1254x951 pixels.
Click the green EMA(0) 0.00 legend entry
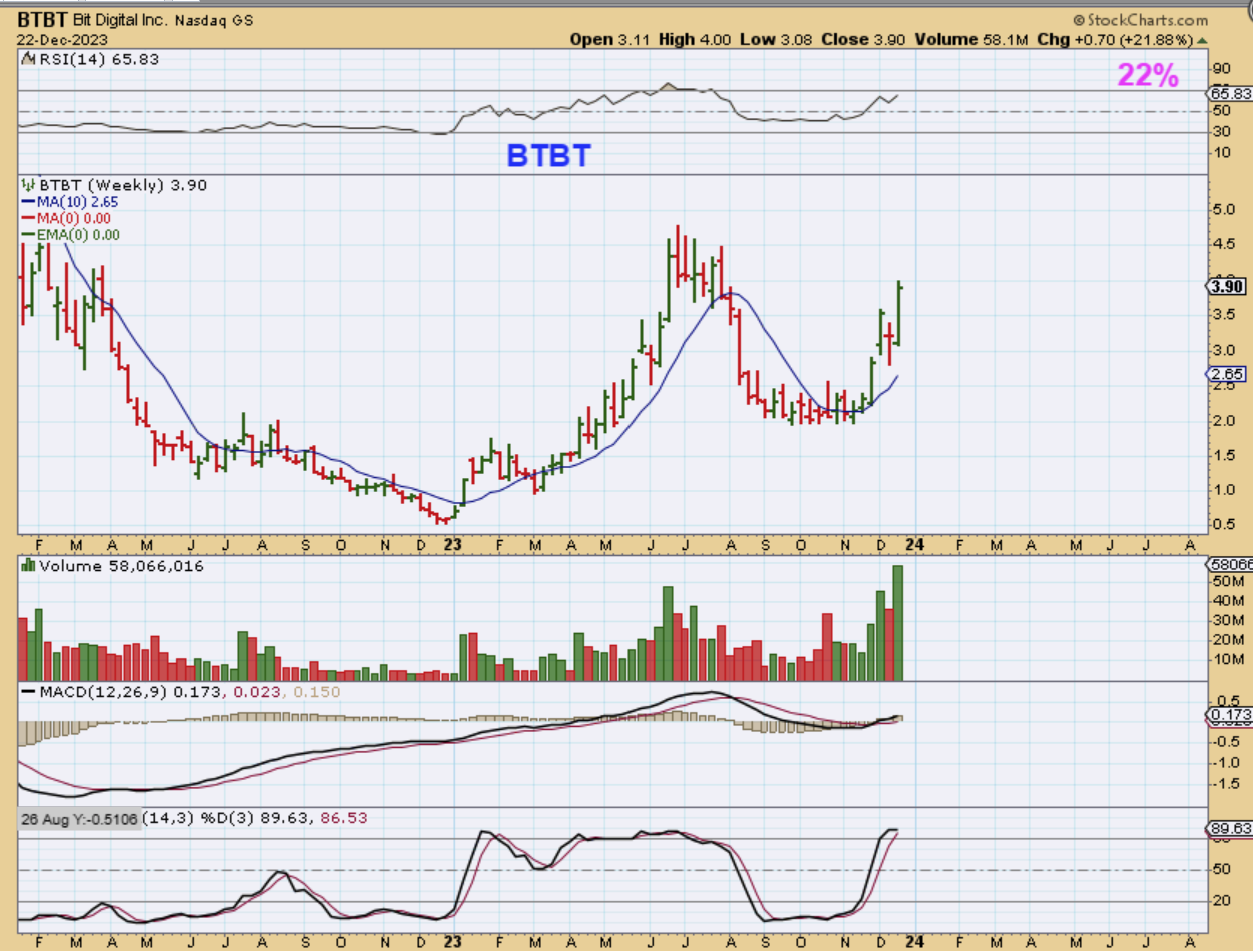[69, 235]
